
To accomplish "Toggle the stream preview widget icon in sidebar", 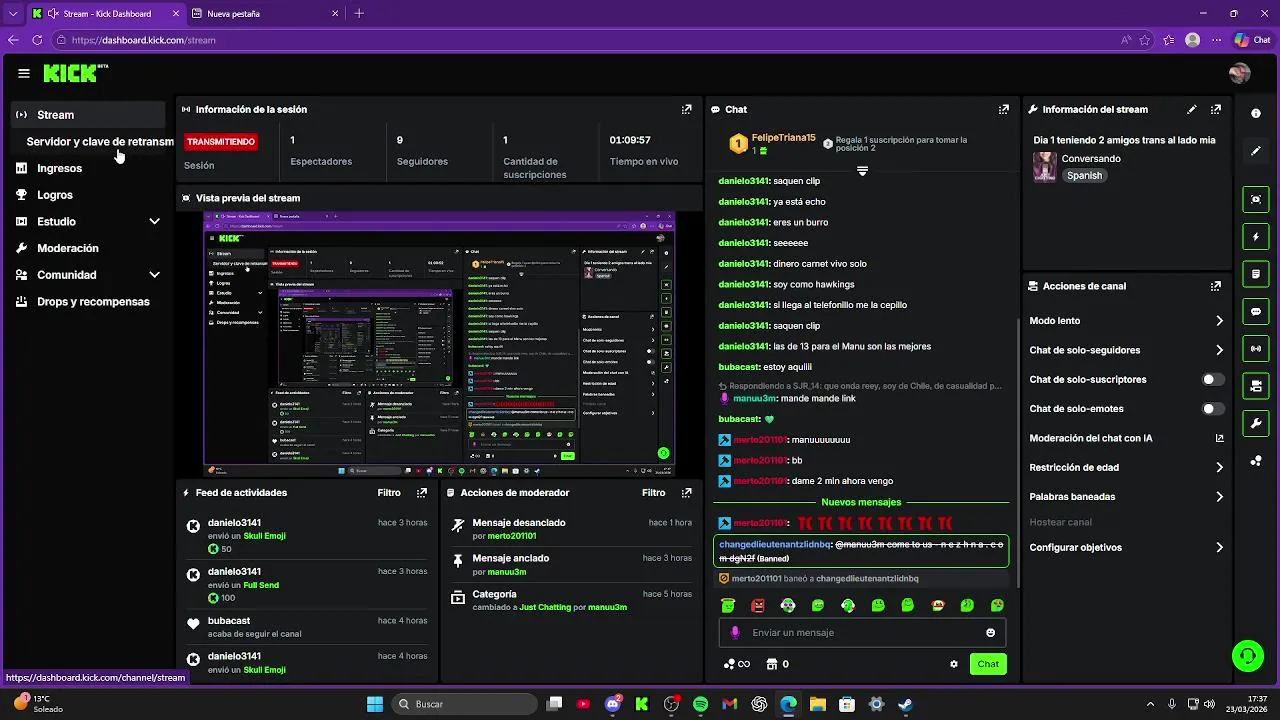I will point(1256,199).
